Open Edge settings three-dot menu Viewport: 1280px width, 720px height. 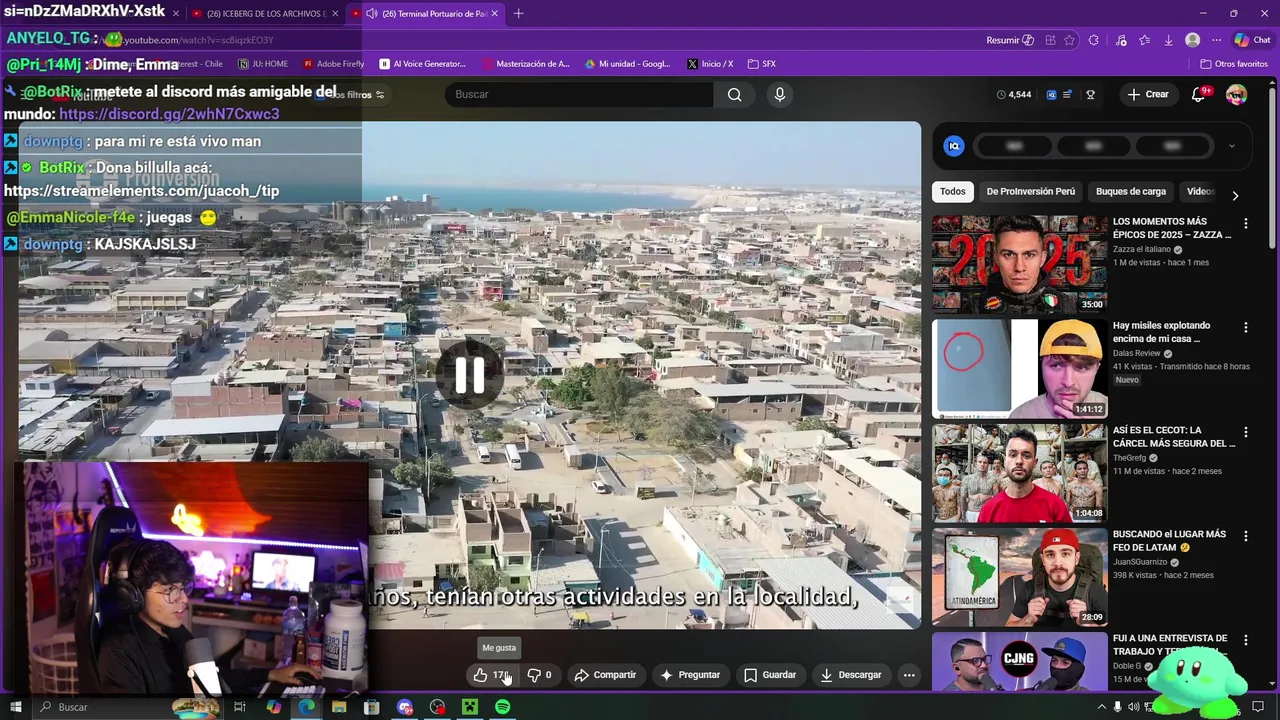[1216, 40]
